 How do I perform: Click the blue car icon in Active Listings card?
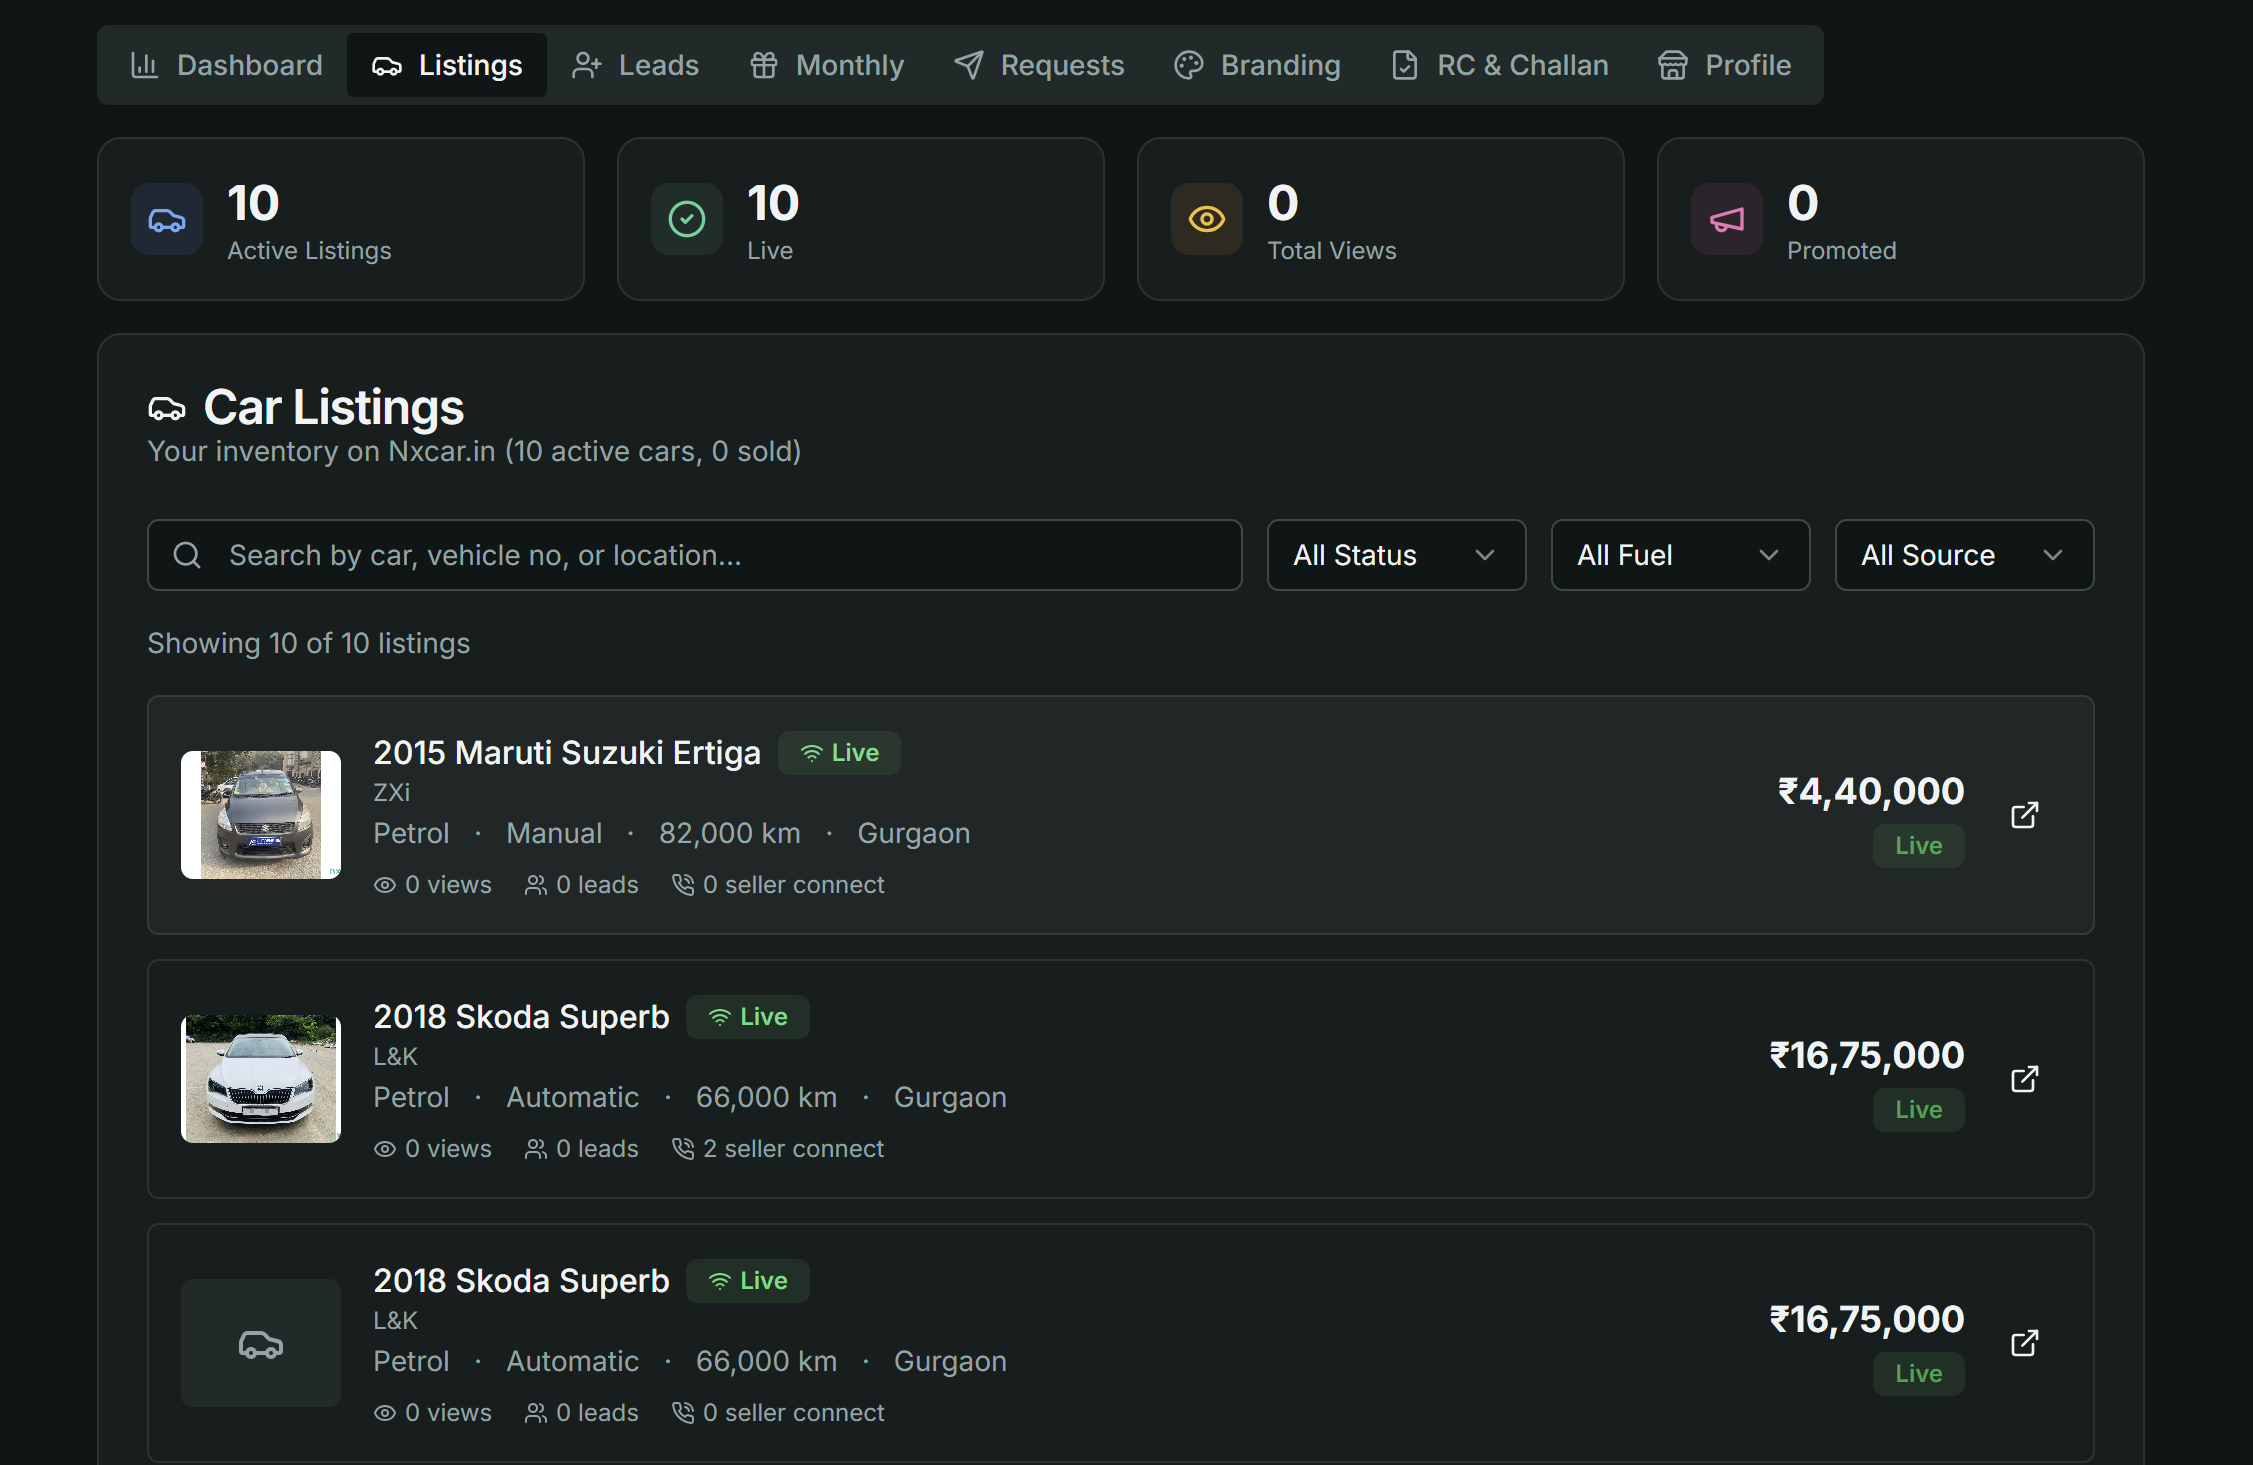(167, 219)
